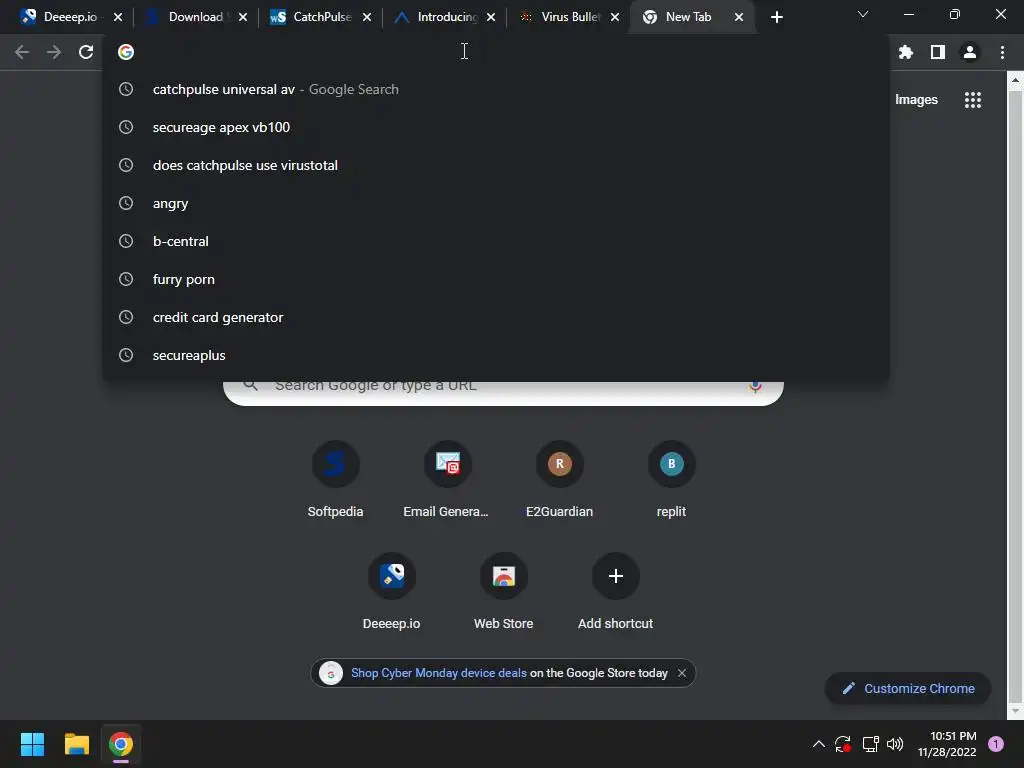1024x768 pixels.
Task: Open the Google apps grid
Action: [x=972, y=100]
